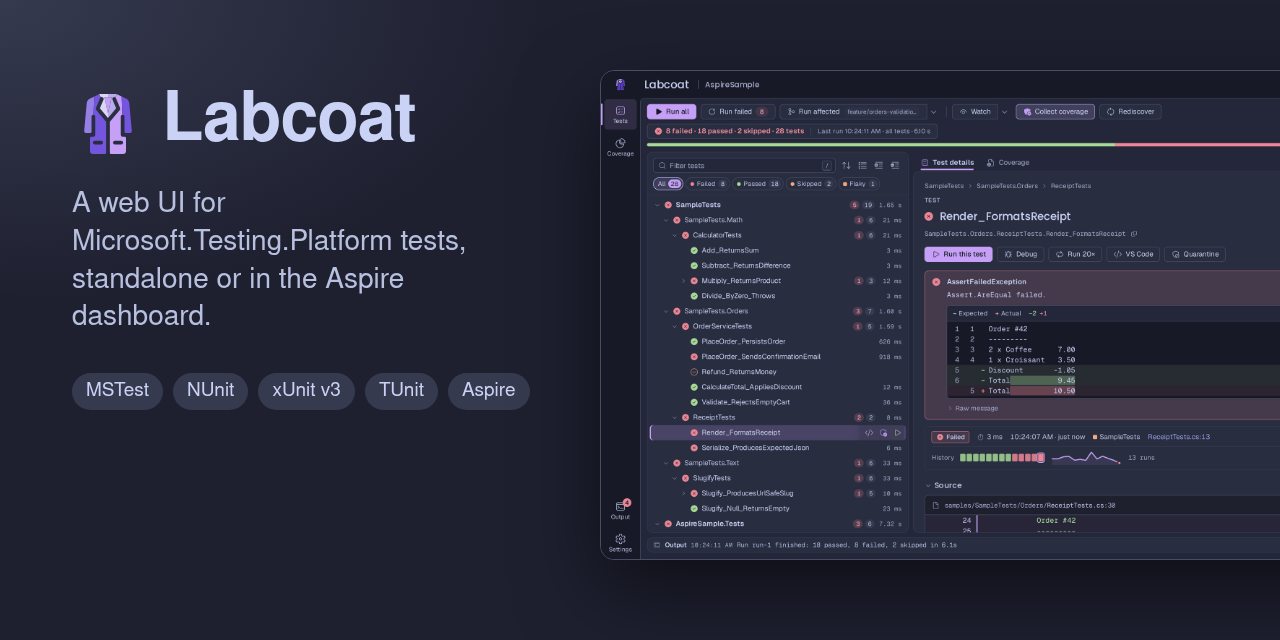Click the run history bar strip
The width and height of the screenshot is (1280, 640).
click(x=1002, y=457)
